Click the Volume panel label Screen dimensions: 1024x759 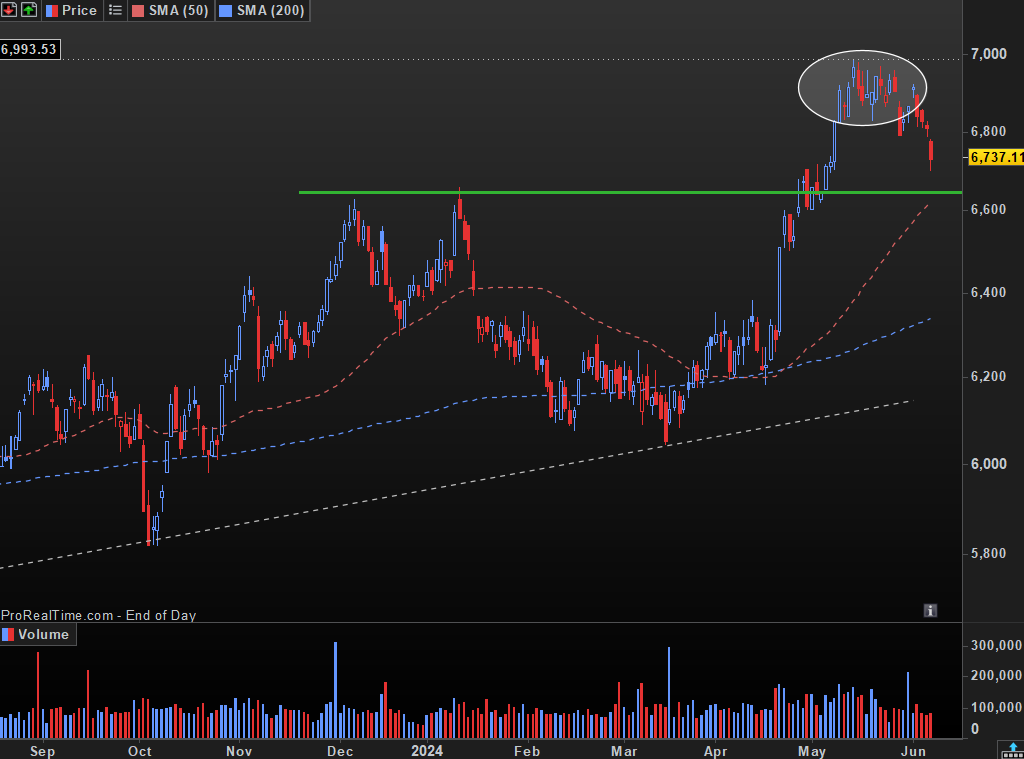pos(43,634)
